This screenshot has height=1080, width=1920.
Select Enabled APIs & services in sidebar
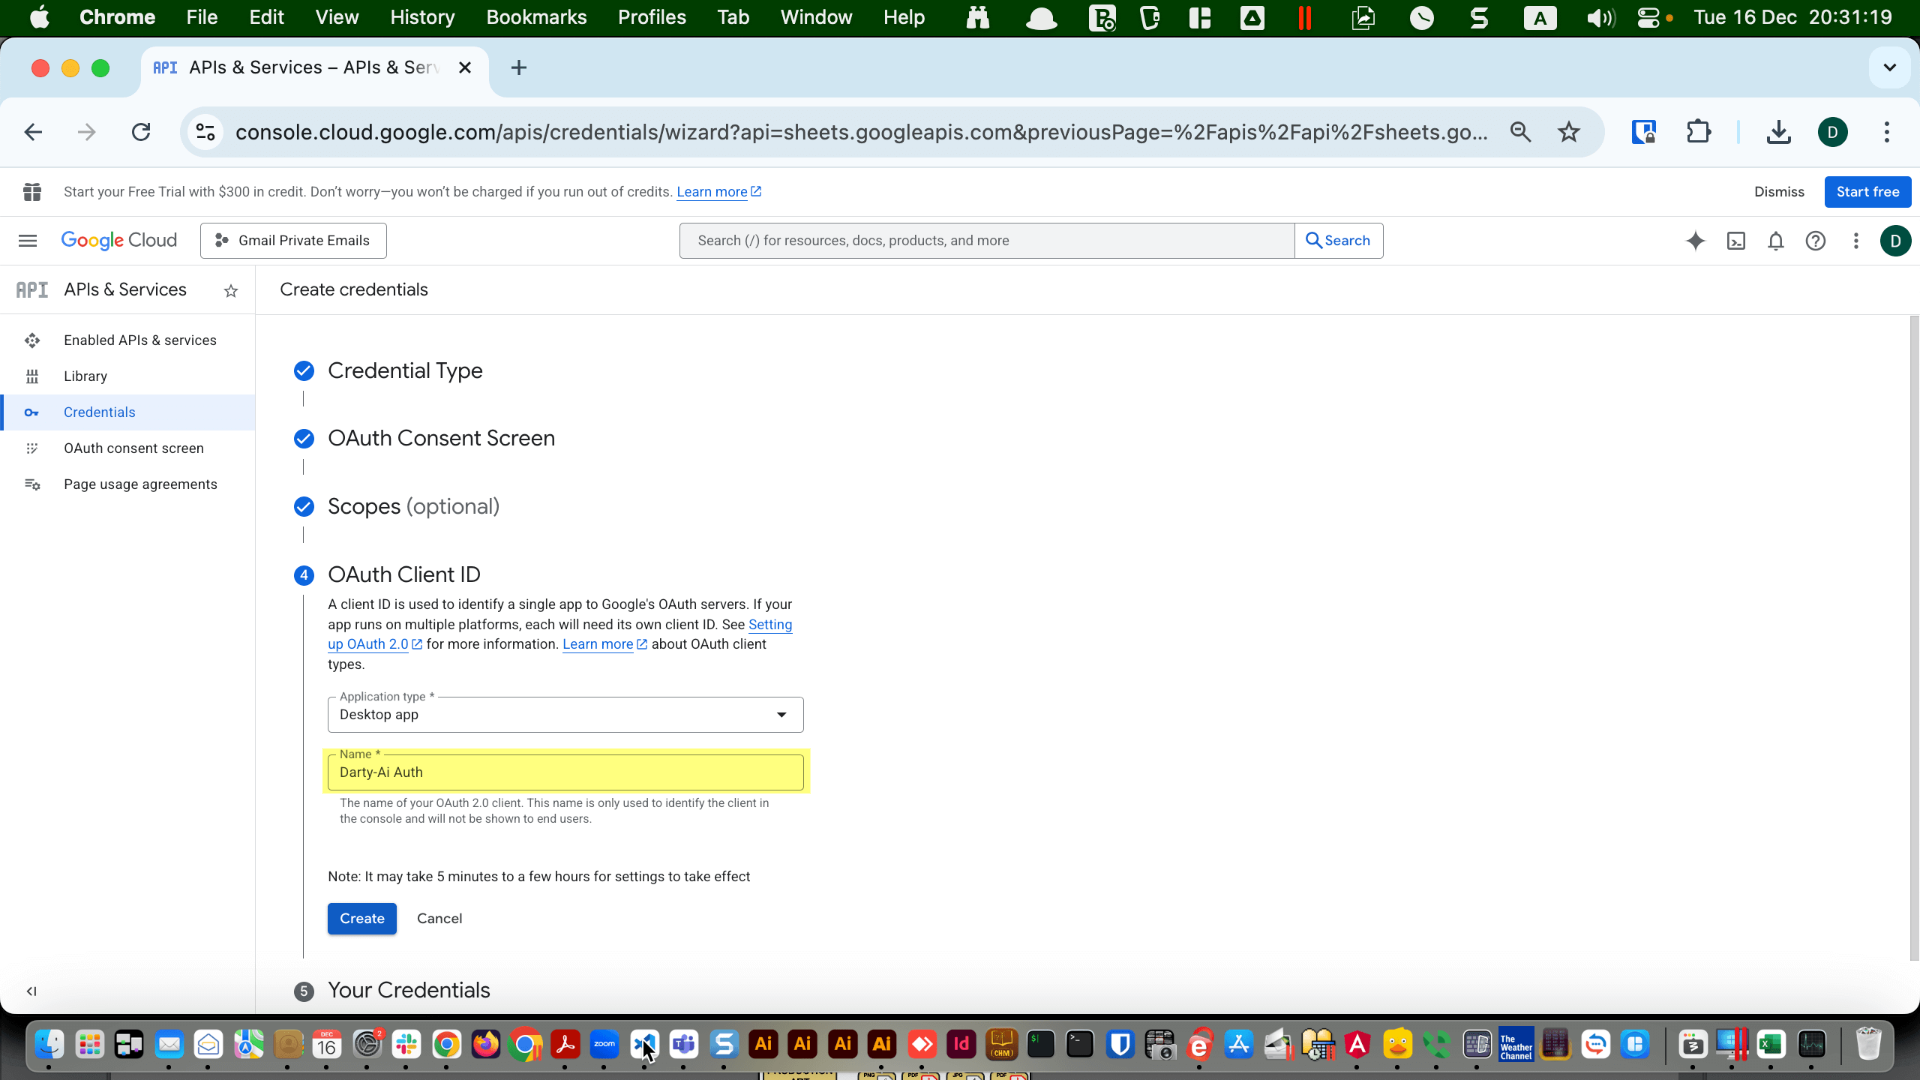click(x=140, y=340)
